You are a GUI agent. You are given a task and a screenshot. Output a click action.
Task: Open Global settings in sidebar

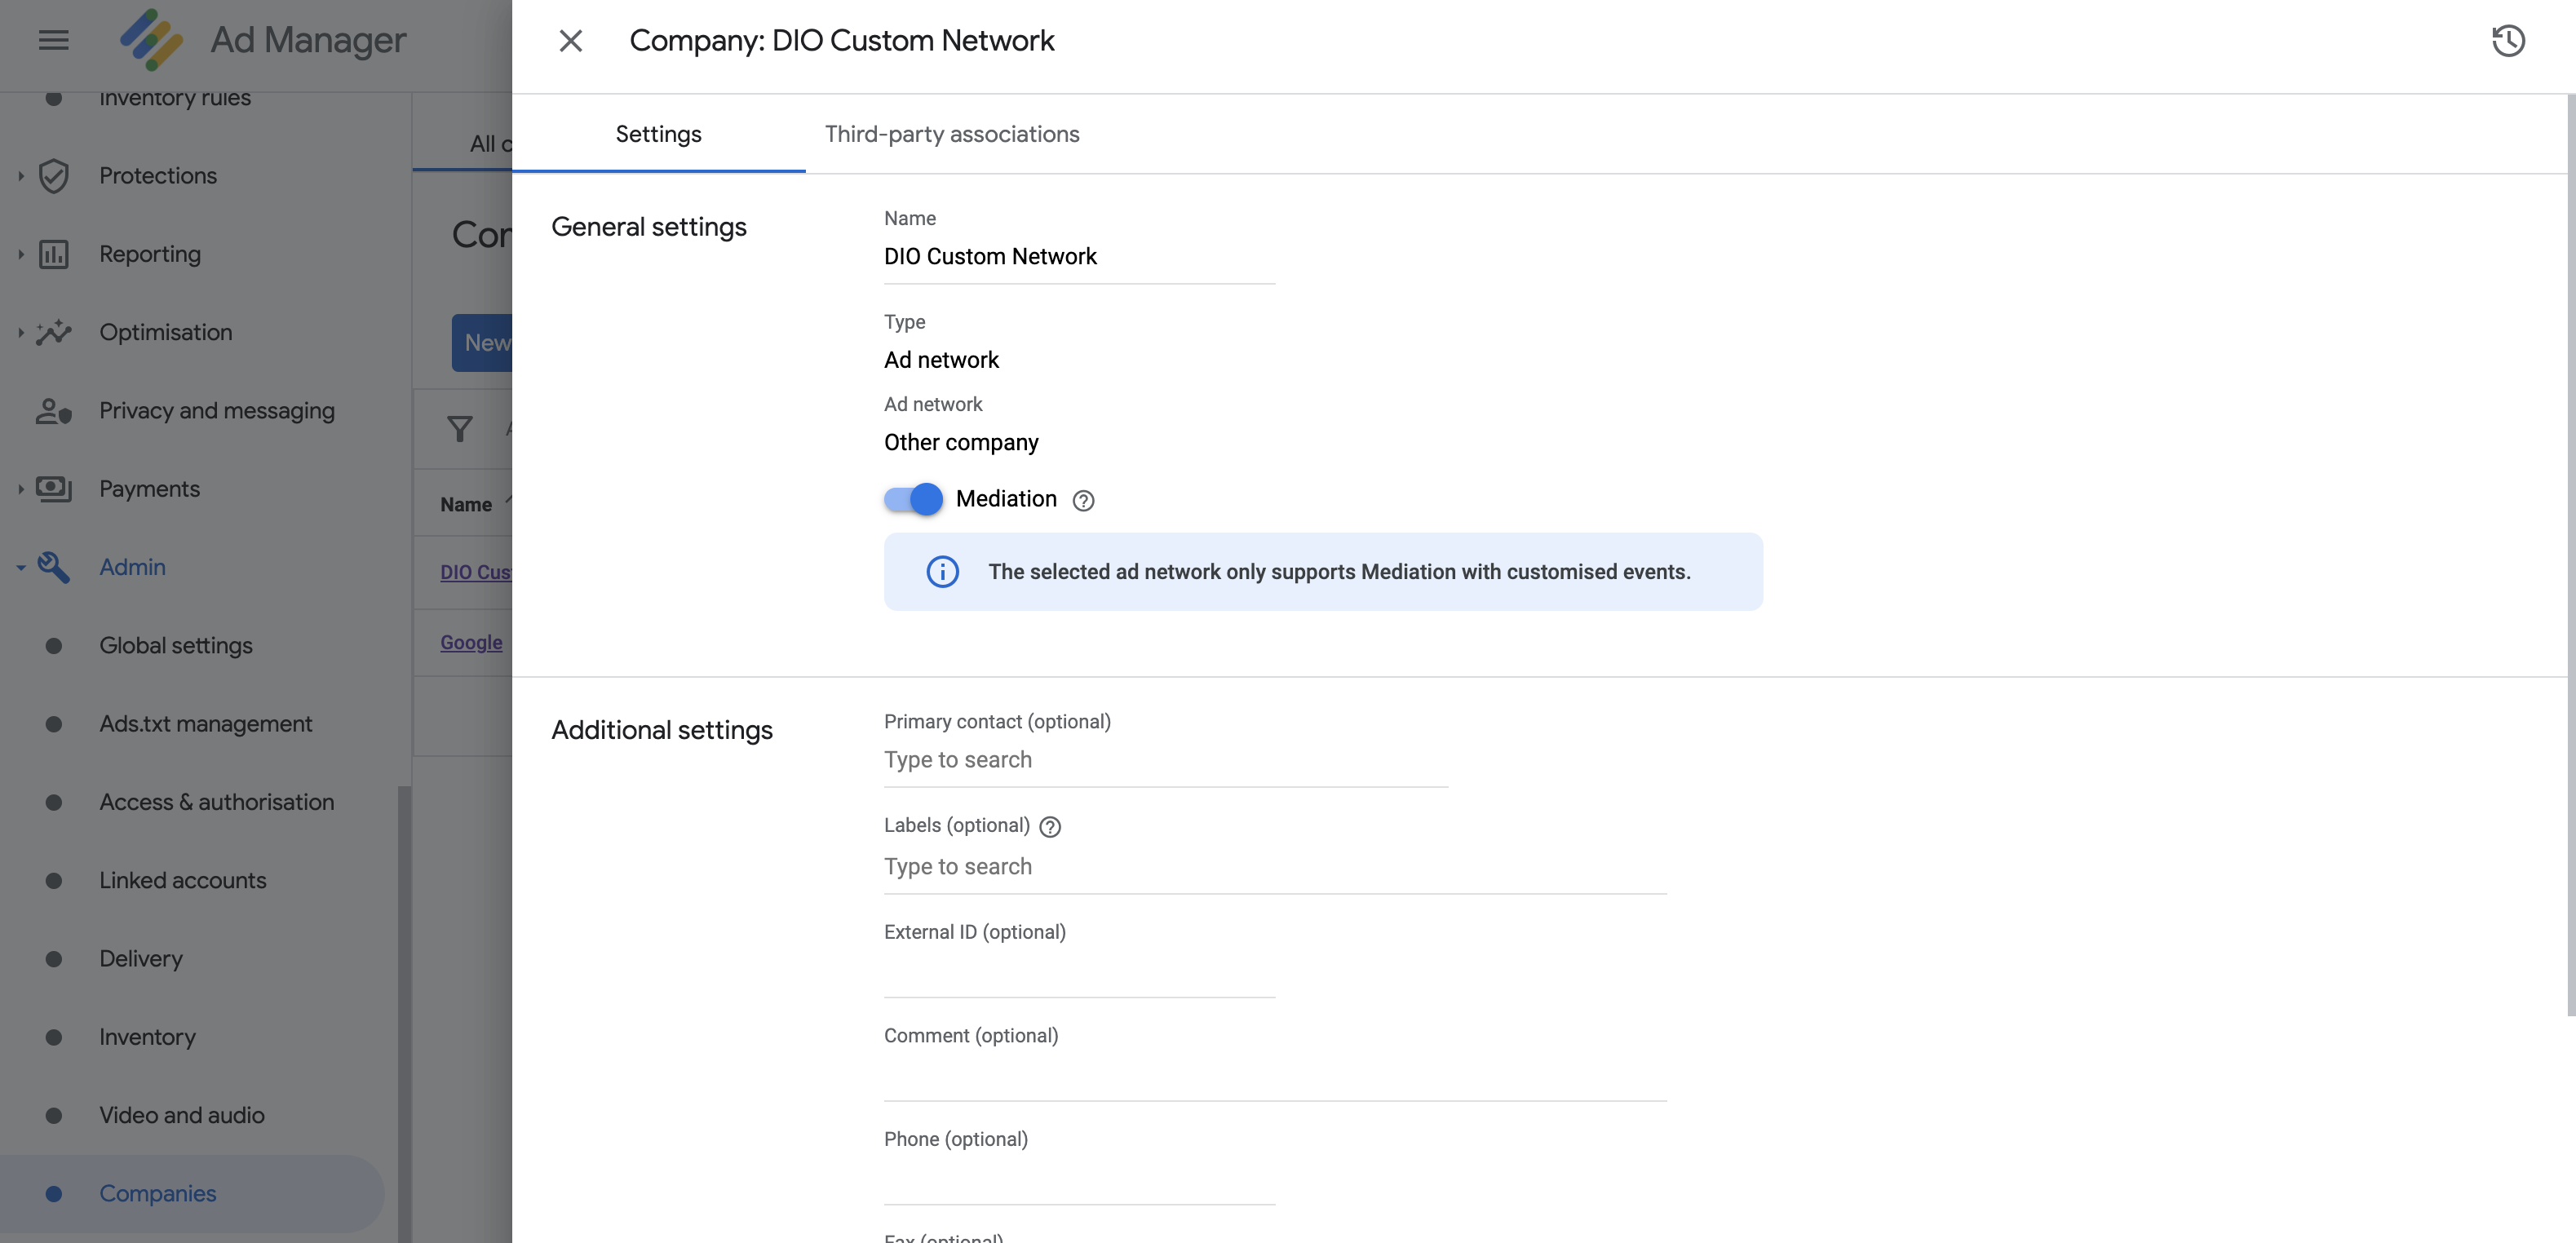[x=176, y=646]
